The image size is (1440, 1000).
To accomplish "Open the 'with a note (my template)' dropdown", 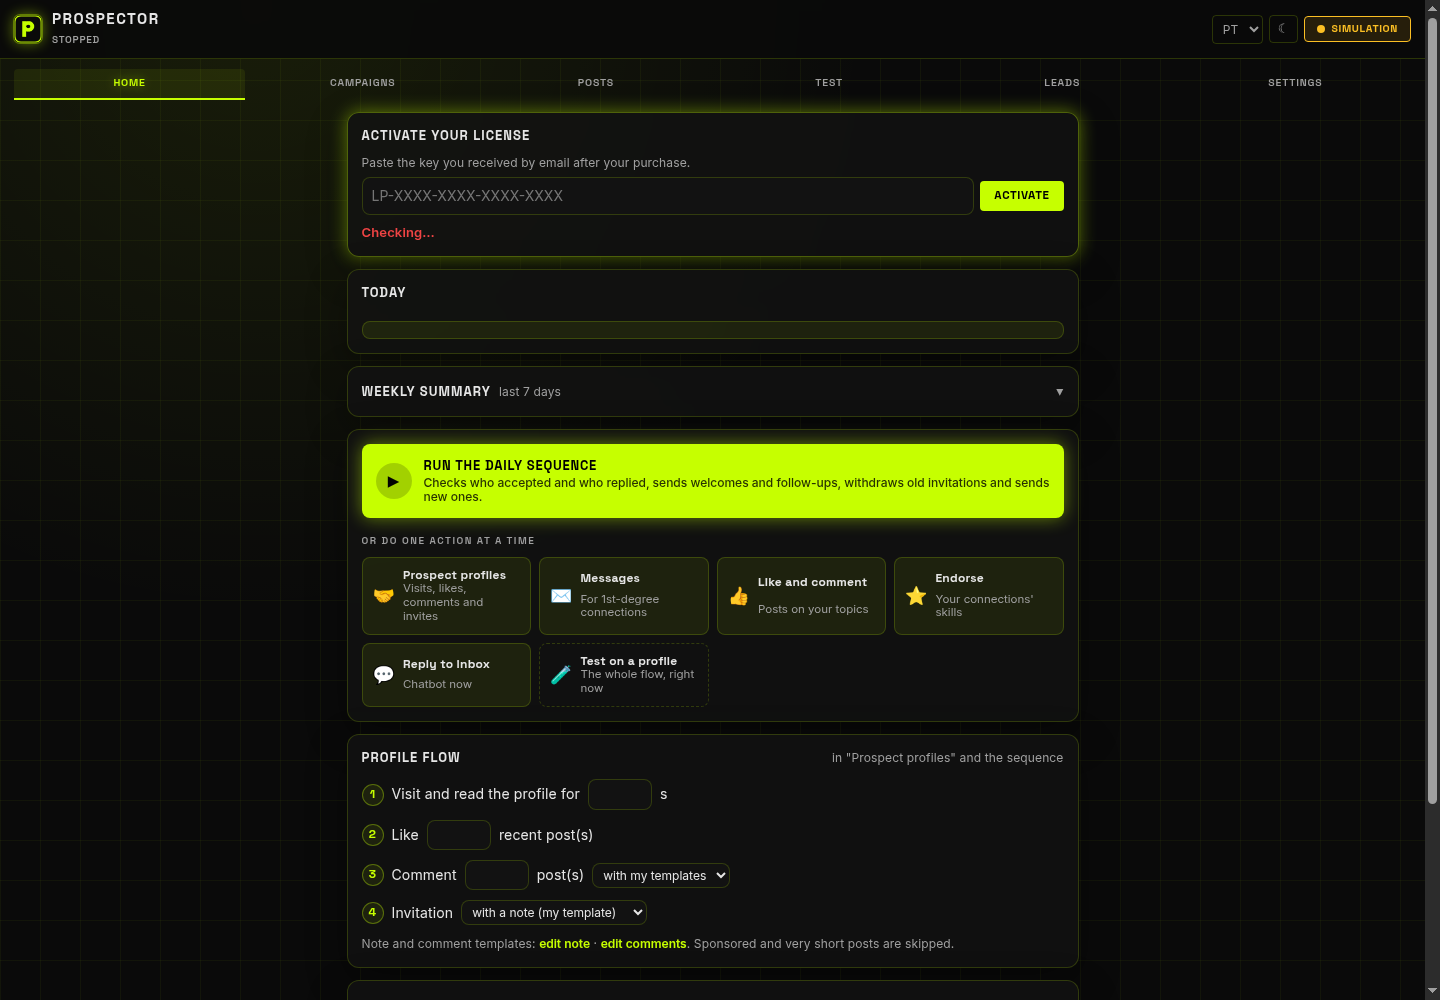I will (x=554, y=913).
